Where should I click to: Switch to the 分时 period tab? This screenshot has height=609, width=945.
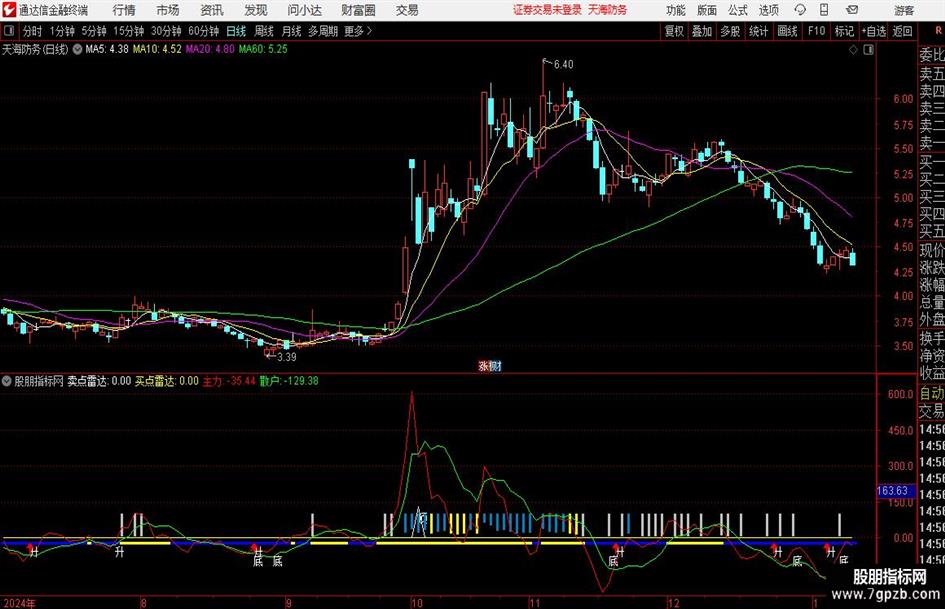[x=32, y=31]
